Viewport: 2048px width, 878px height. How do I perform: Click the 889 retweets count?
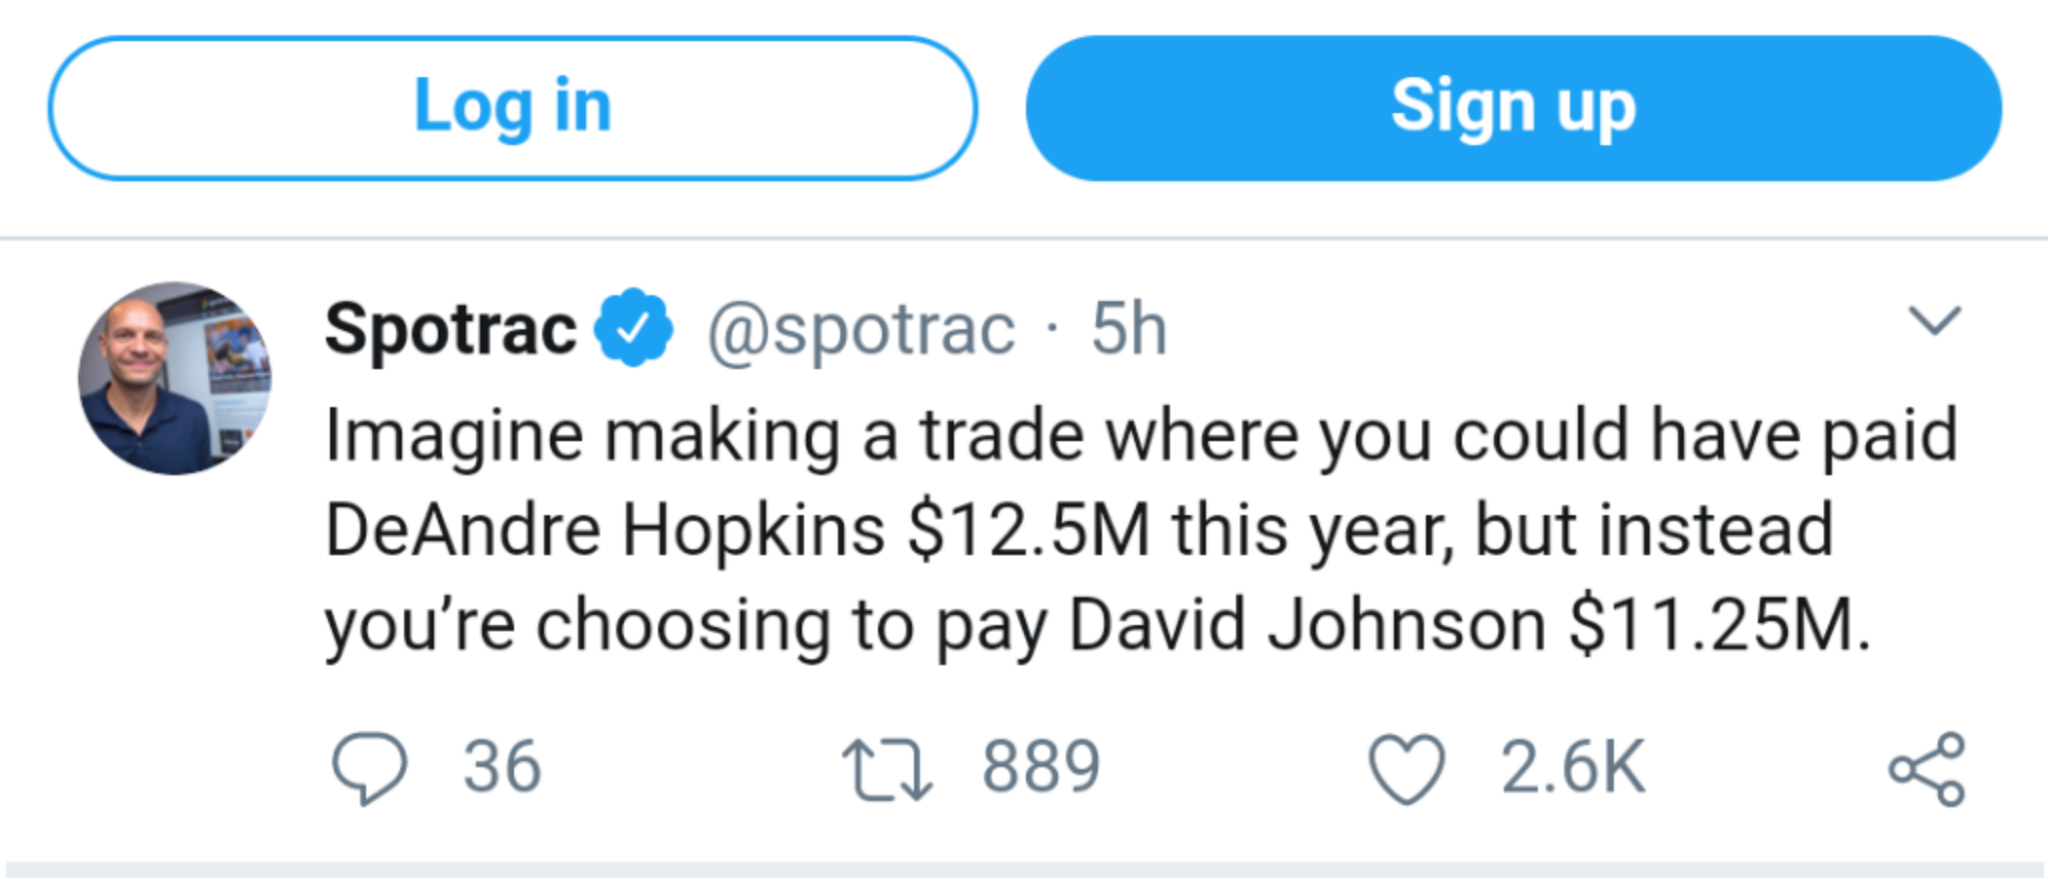(x=1041, y=768)
